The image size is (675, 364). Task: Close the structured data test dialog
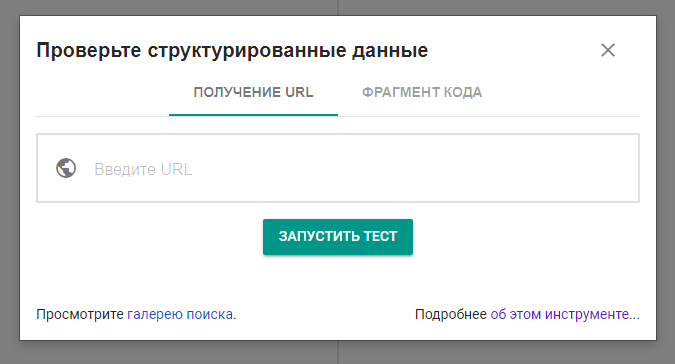[x=608, y=50]
